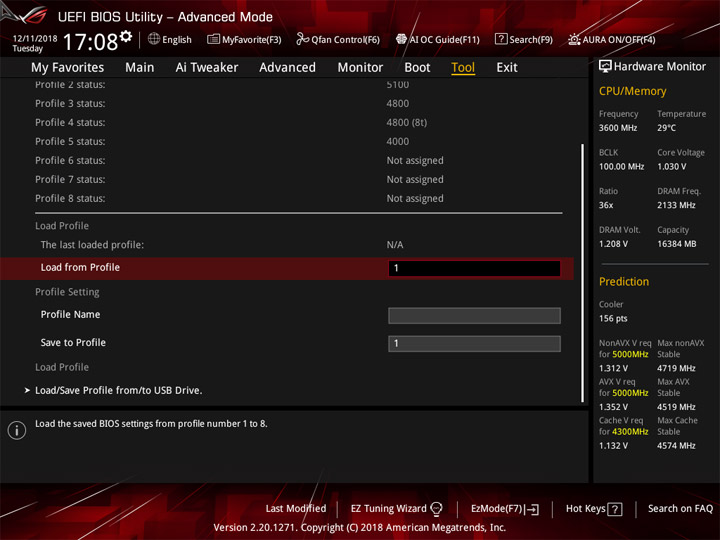Click the Prediction heading
The image size is (720, 540).
point(624,281)
